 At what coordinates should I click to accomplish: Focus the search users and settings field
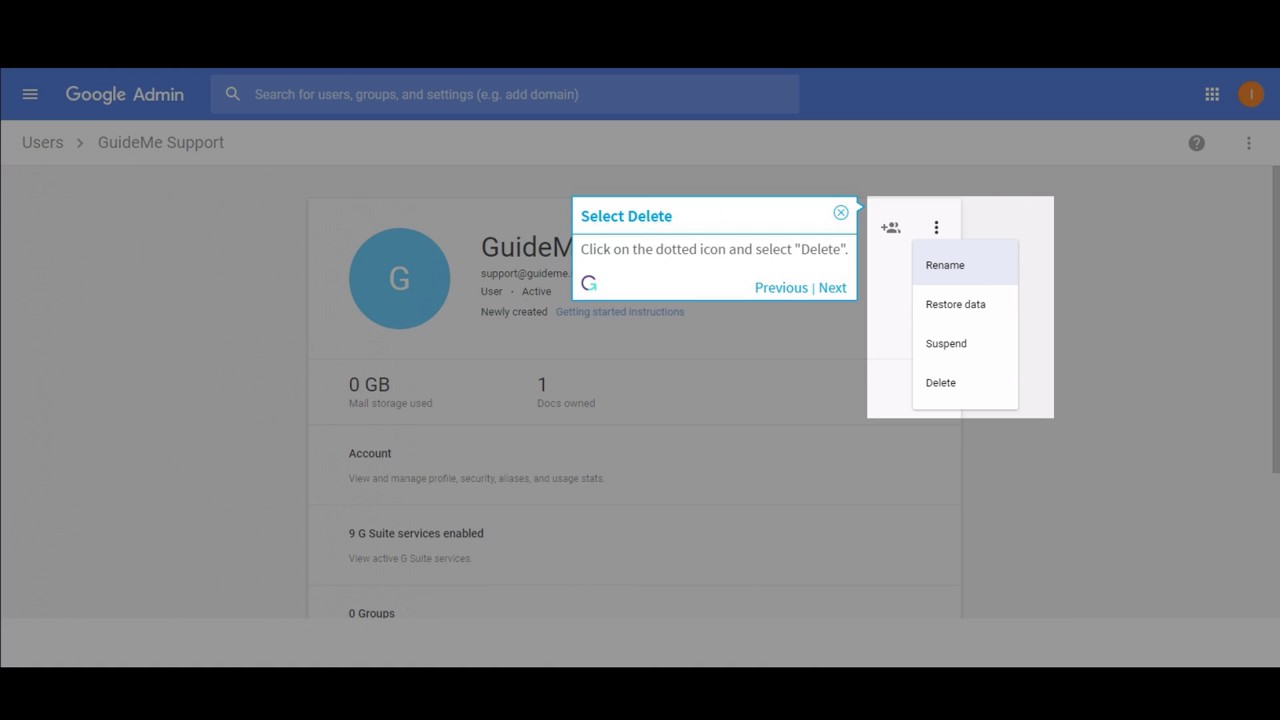(505, 94)
